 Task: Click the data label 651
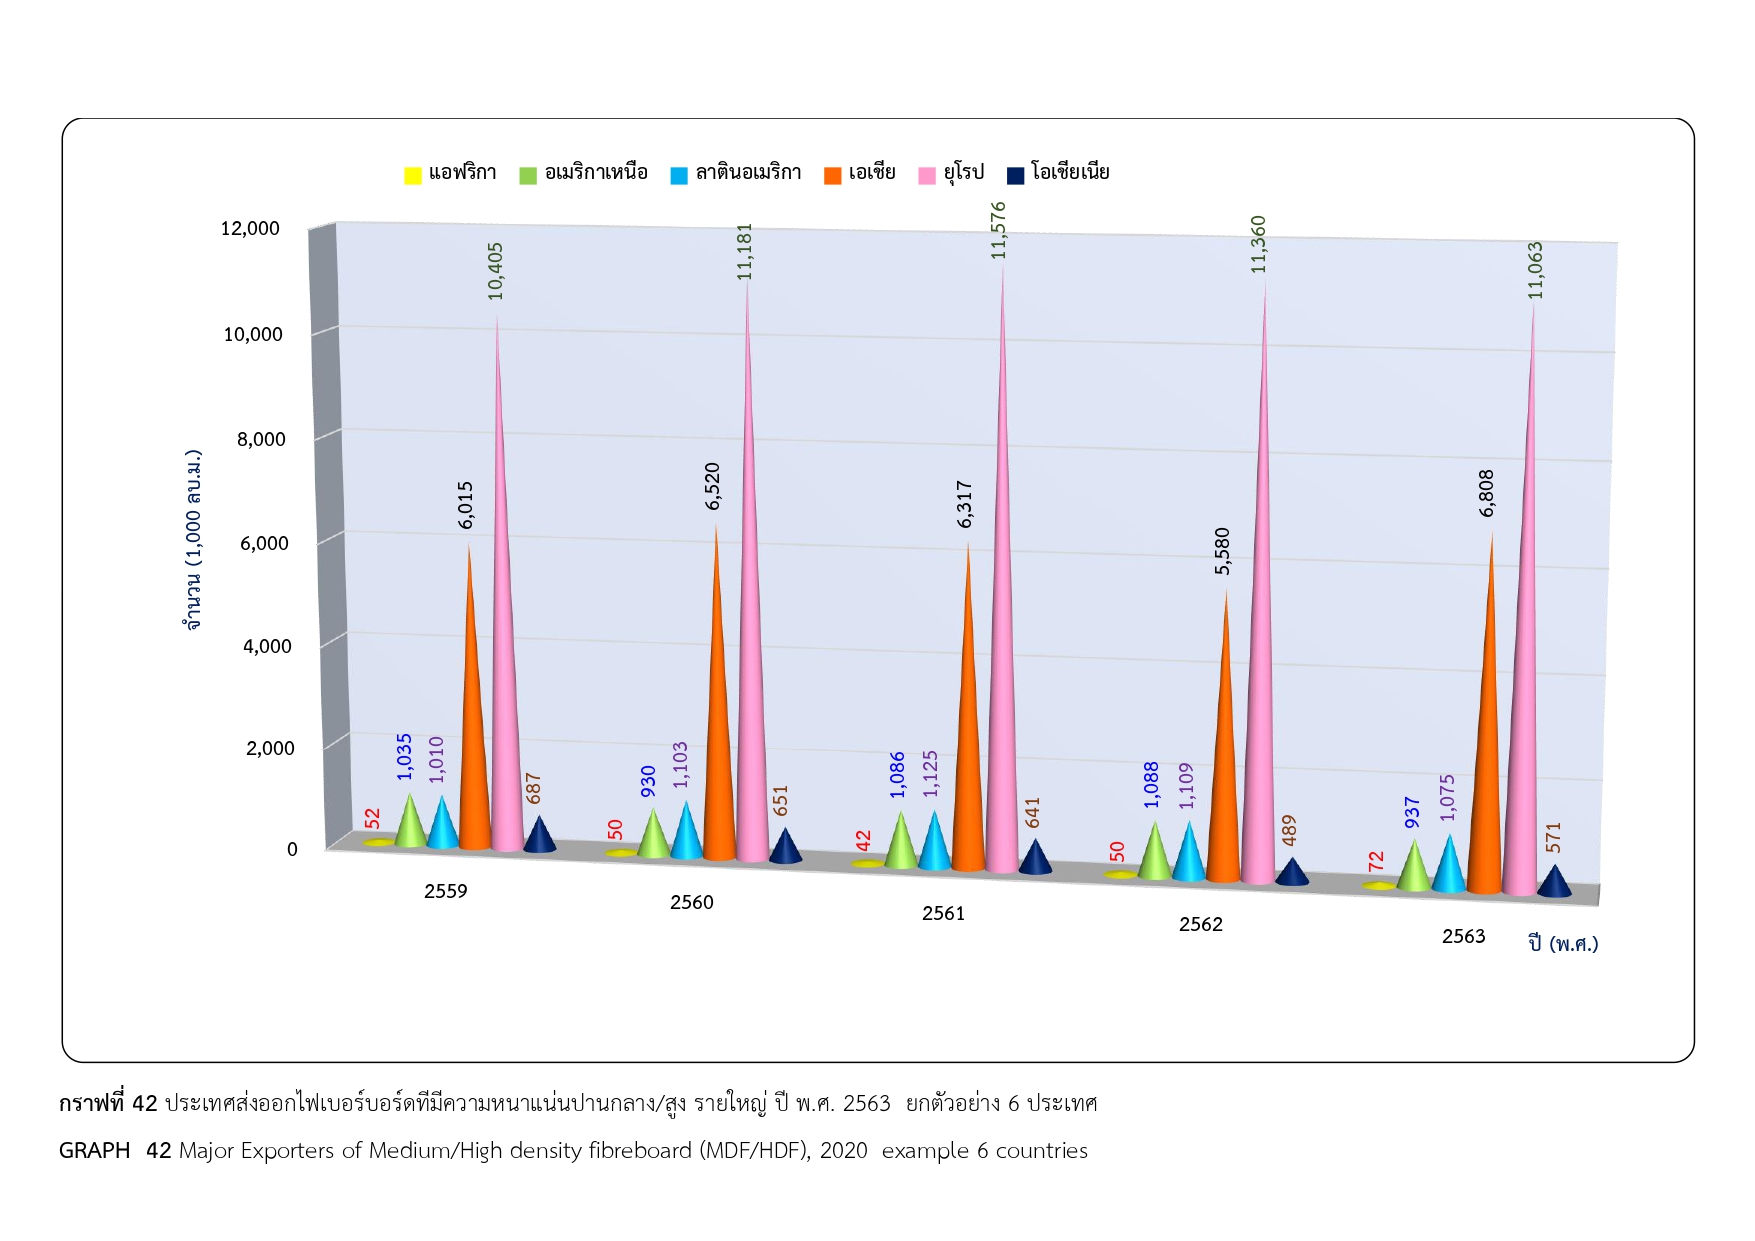[x=781, y=801]
